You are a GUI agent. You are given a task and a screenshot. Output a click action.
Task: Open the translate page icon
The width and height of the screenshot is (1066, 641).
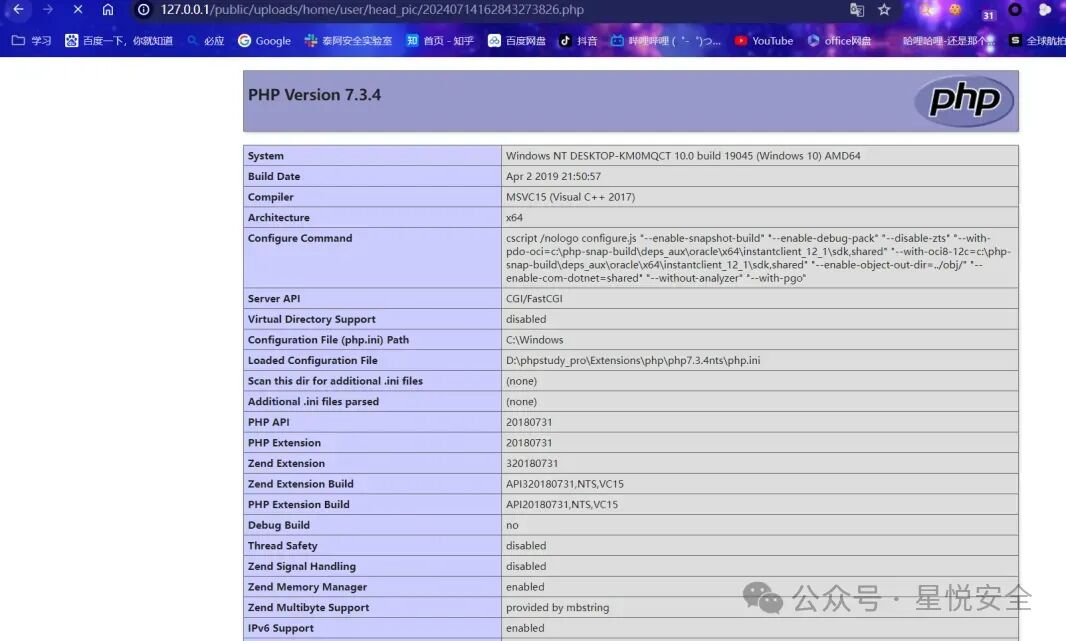[x=857, y=10]
